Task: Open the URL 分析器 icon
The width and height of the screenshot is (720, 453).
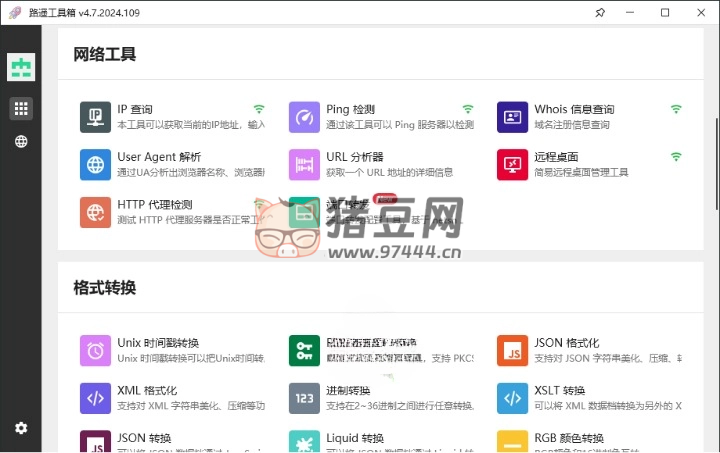Action: tap(304, 165)
